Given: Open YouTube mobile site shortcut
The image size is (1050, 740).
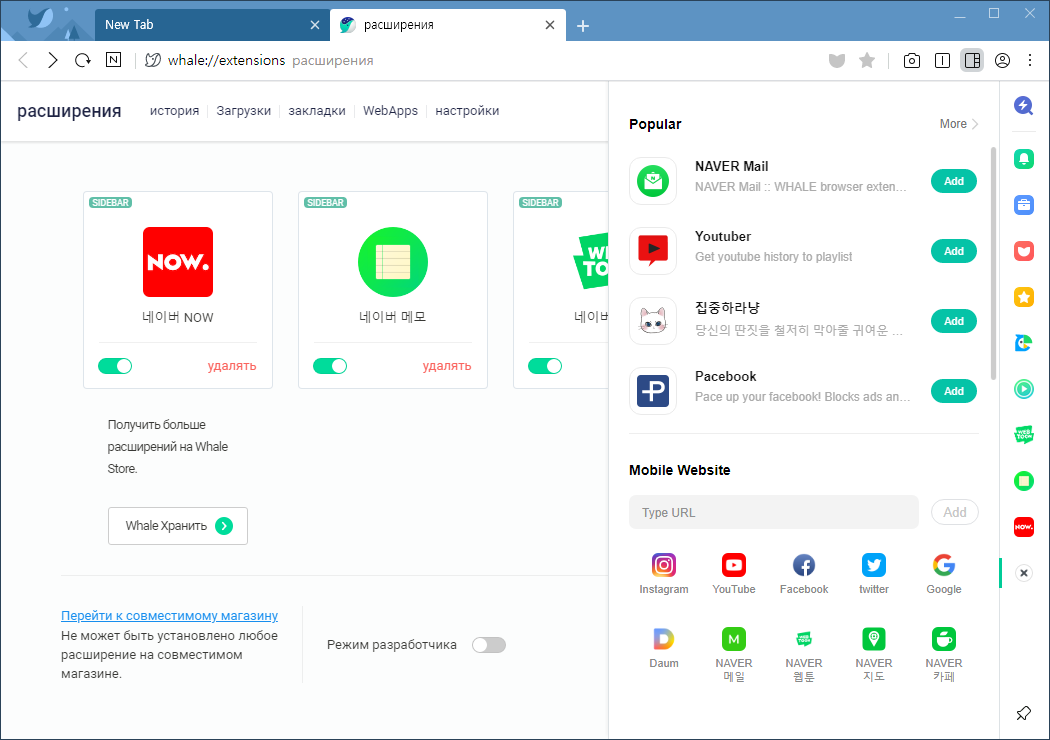Looking at the screenshot, I should pyautogui.click(x=734, y=574).
